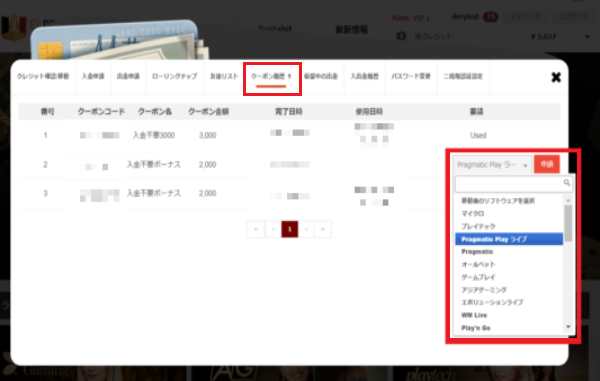The height and width of the screenshot is (381, 600).
Task: Go to first page with double-left arrow
Action: click(x=256, y=229)
